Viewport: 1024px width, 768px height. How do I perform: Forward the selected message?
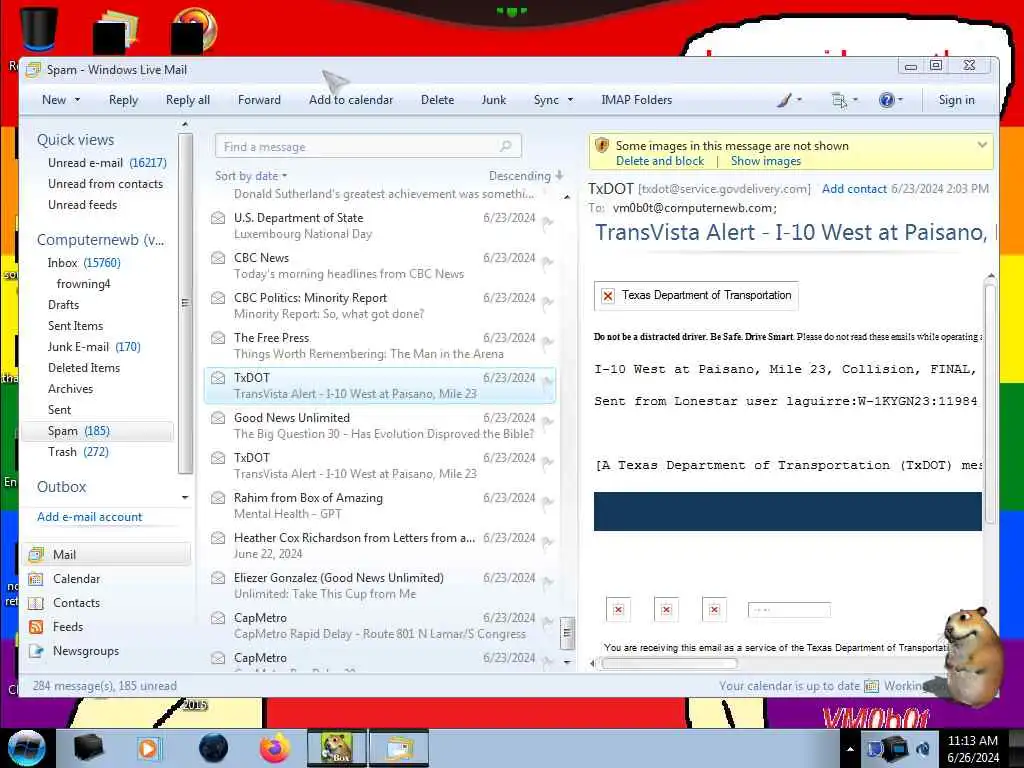click(259, 100)
